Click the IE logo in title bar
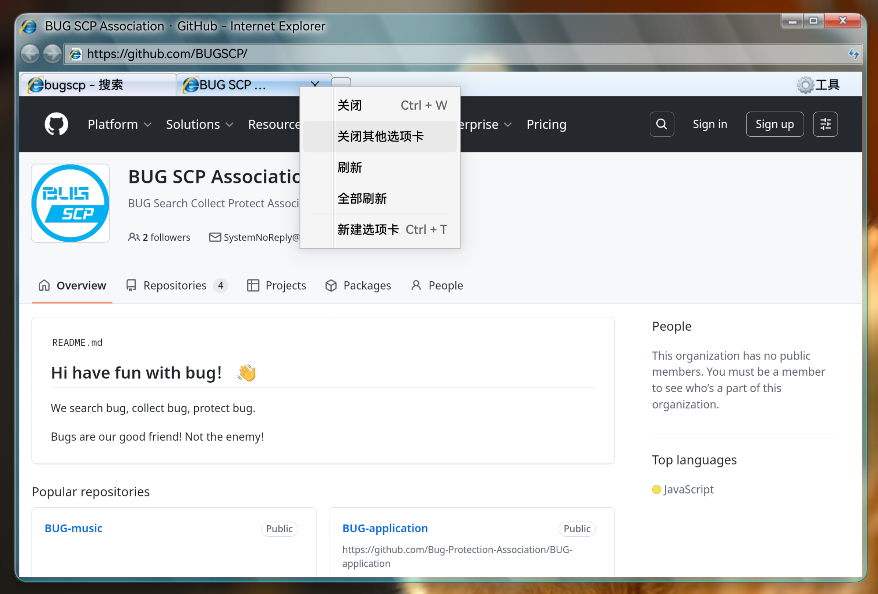The image size is (878, 594). click(29, 26)
